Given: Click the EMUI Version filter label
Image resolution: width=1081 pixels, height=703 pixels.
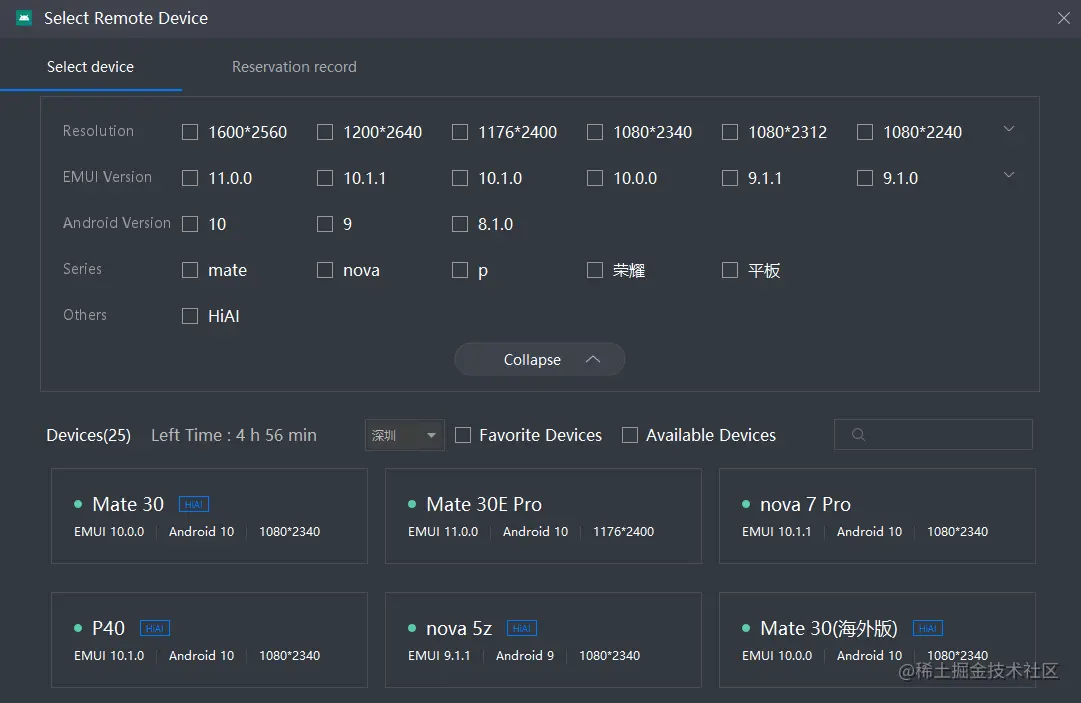Looking at the screenshot, I should (x=108, y=177).
